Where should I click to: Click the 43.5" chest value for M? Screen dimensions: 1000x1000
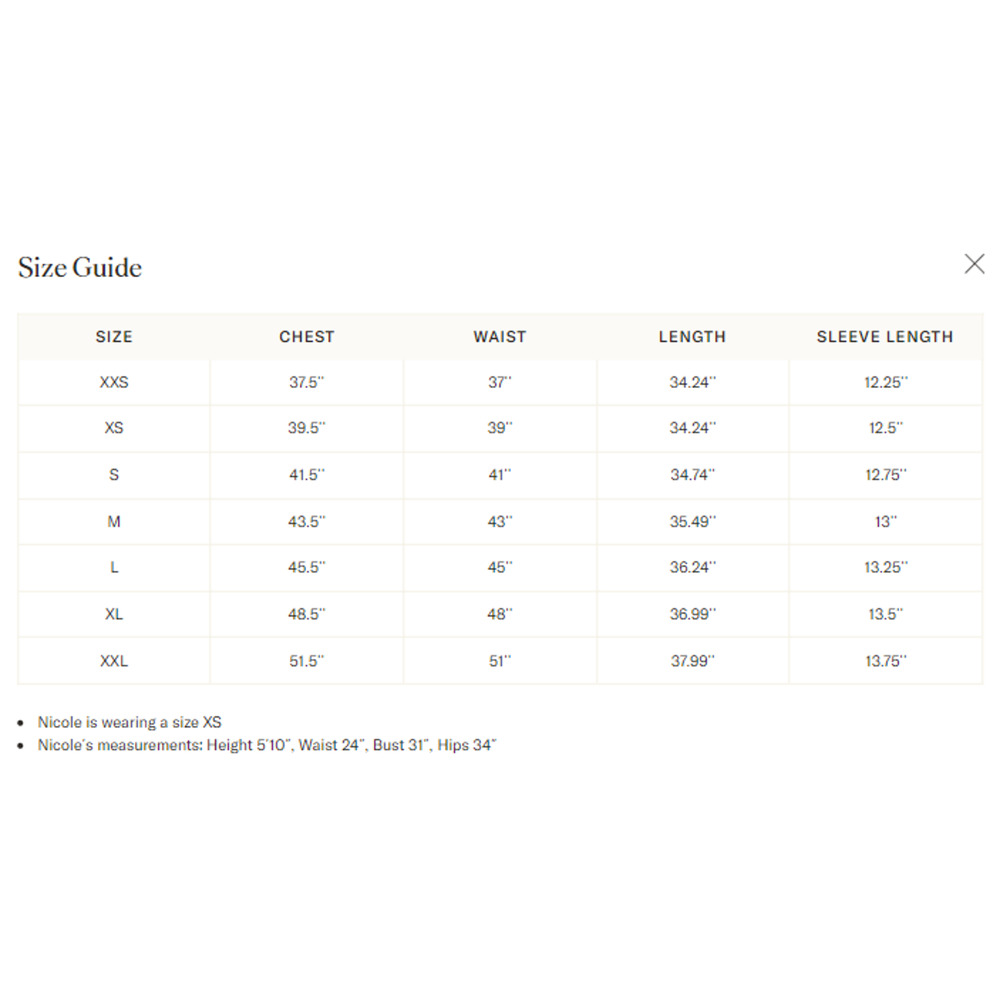click(307, 522)
